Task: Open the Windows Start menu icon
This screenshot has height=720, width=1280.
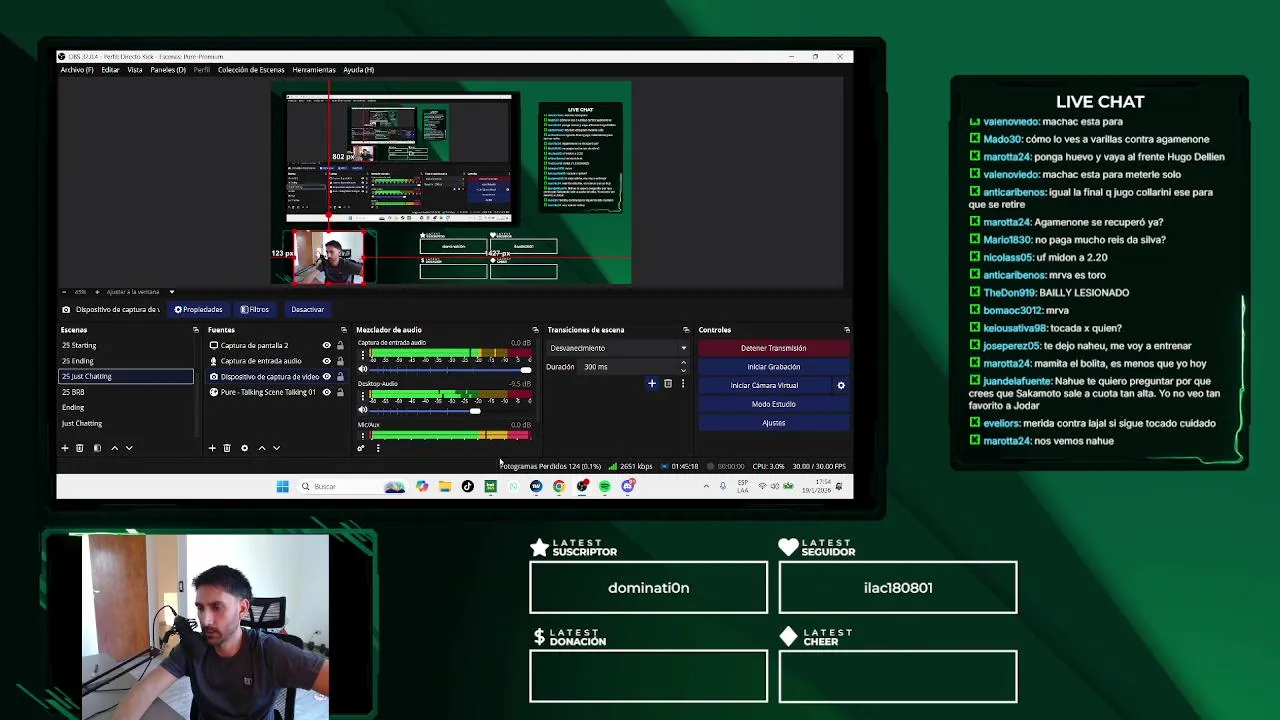Action: [x=283, y=487]
